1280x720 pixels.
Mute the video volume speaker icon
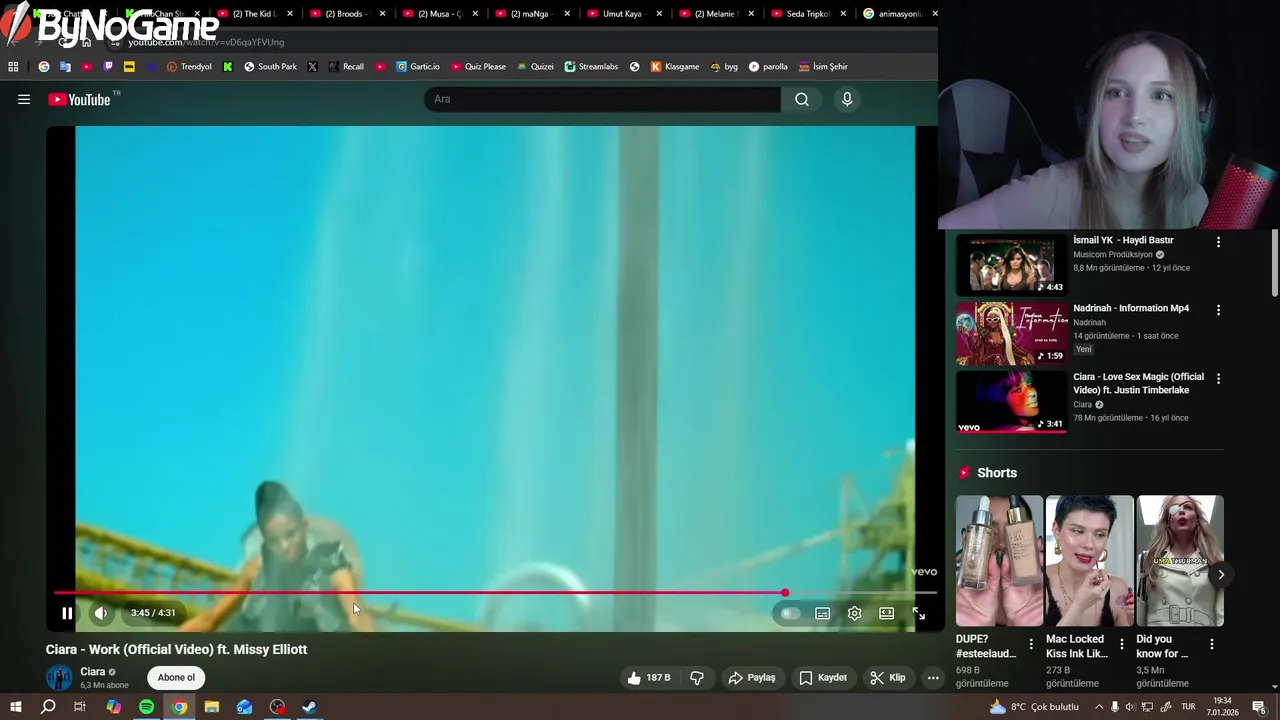click(101, 613)
